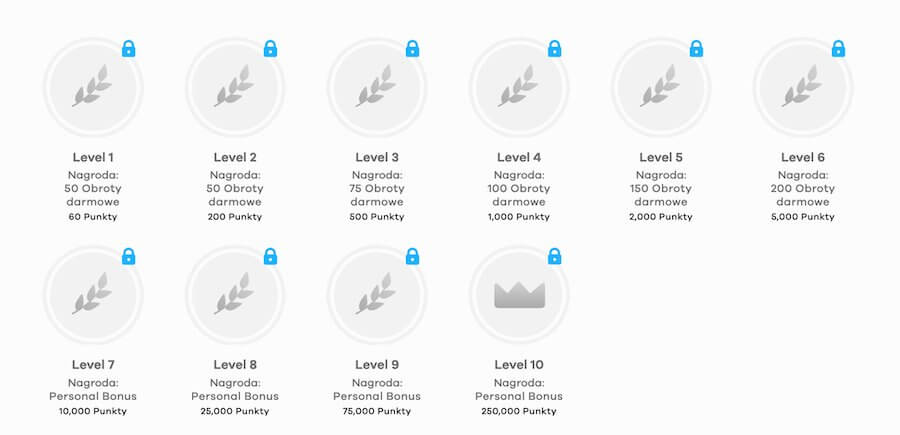Click the Level 10 crown badge
900x435 pixels.
[519, 295]
